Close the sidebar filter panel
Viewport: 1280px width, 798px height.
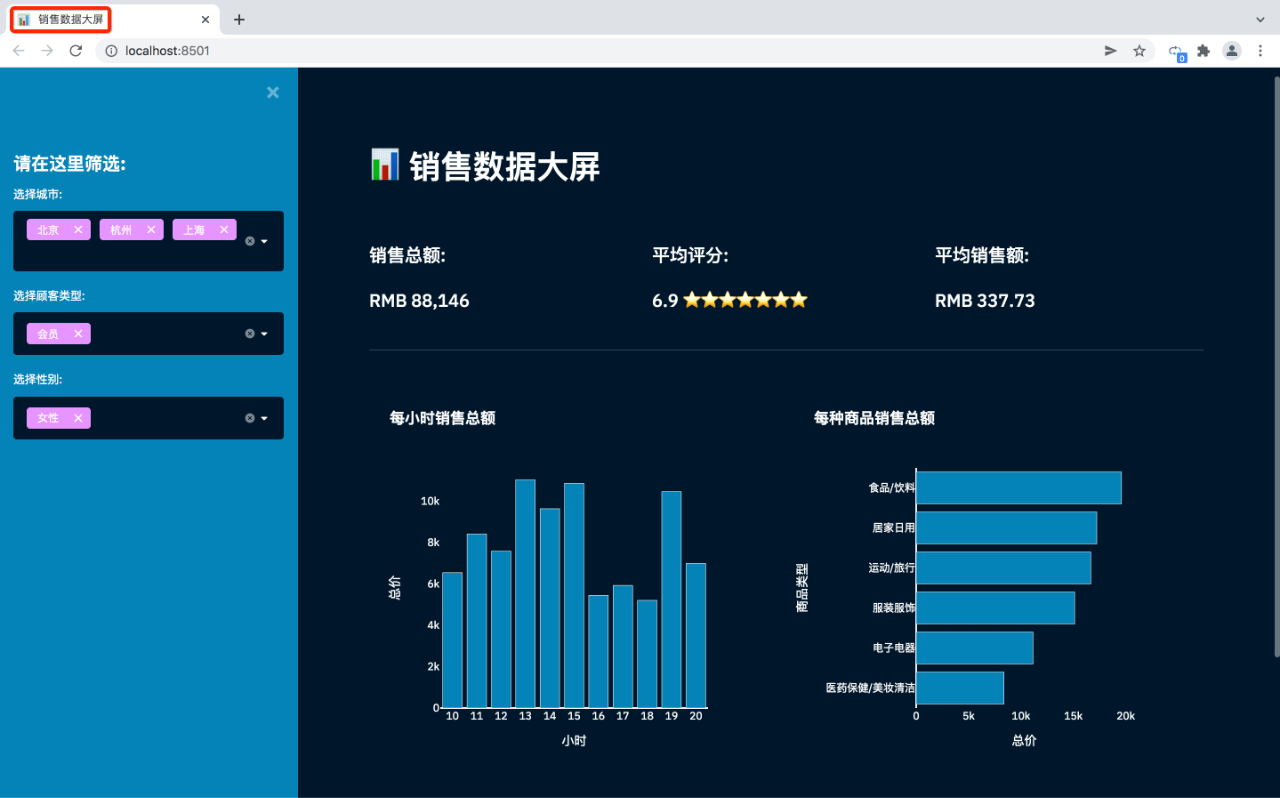coord(273,93)
